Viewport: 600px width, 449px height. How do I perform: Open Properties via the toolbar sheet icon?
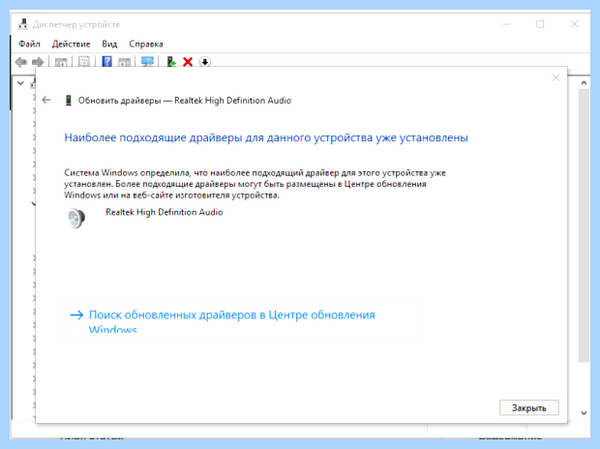coord(84,62)
